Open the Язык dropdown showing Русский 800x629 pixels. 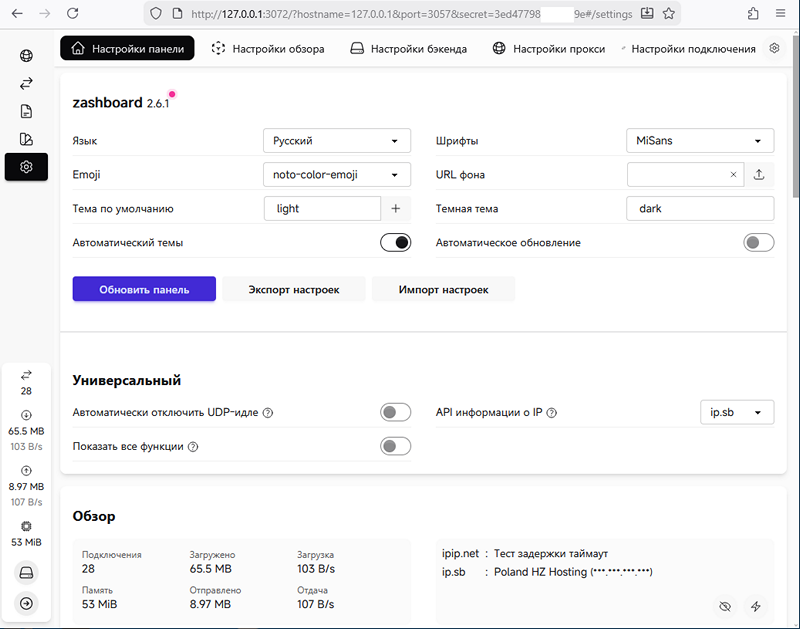(337, 141)
